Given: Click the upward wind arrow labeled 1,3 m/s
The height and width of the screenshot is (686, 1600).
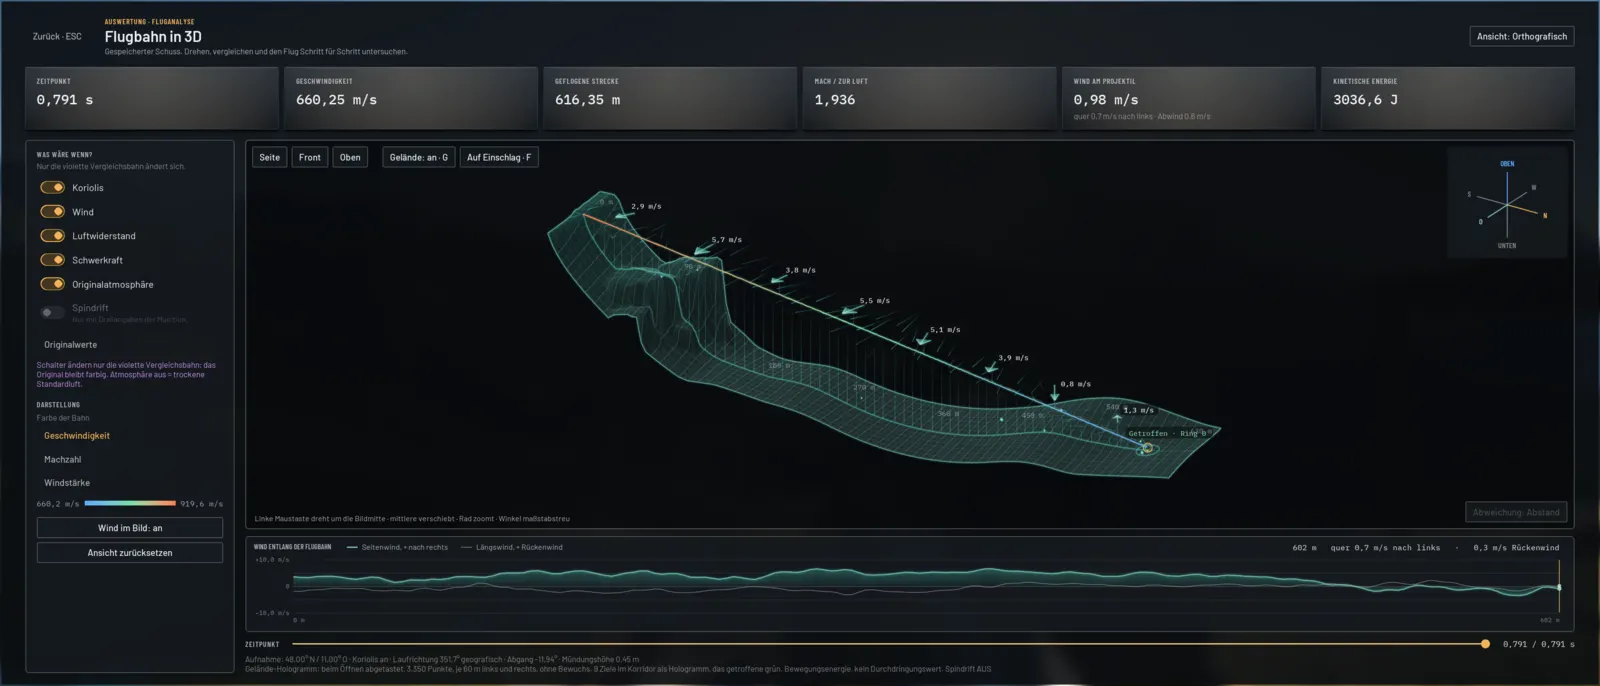Looking at the screenshot, I should (x=1117, y=417).
